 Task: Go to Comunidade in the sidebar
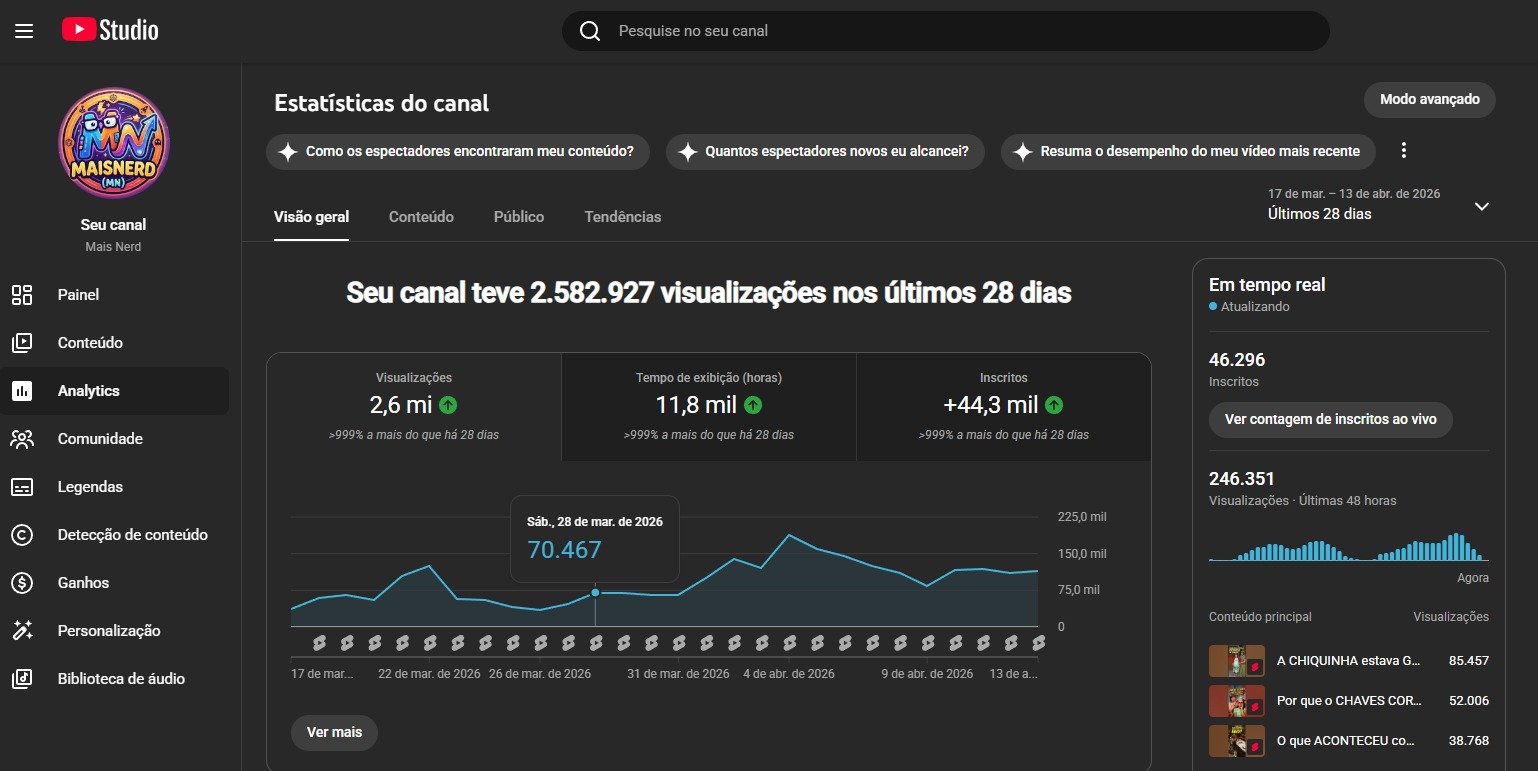coord(100,439)
